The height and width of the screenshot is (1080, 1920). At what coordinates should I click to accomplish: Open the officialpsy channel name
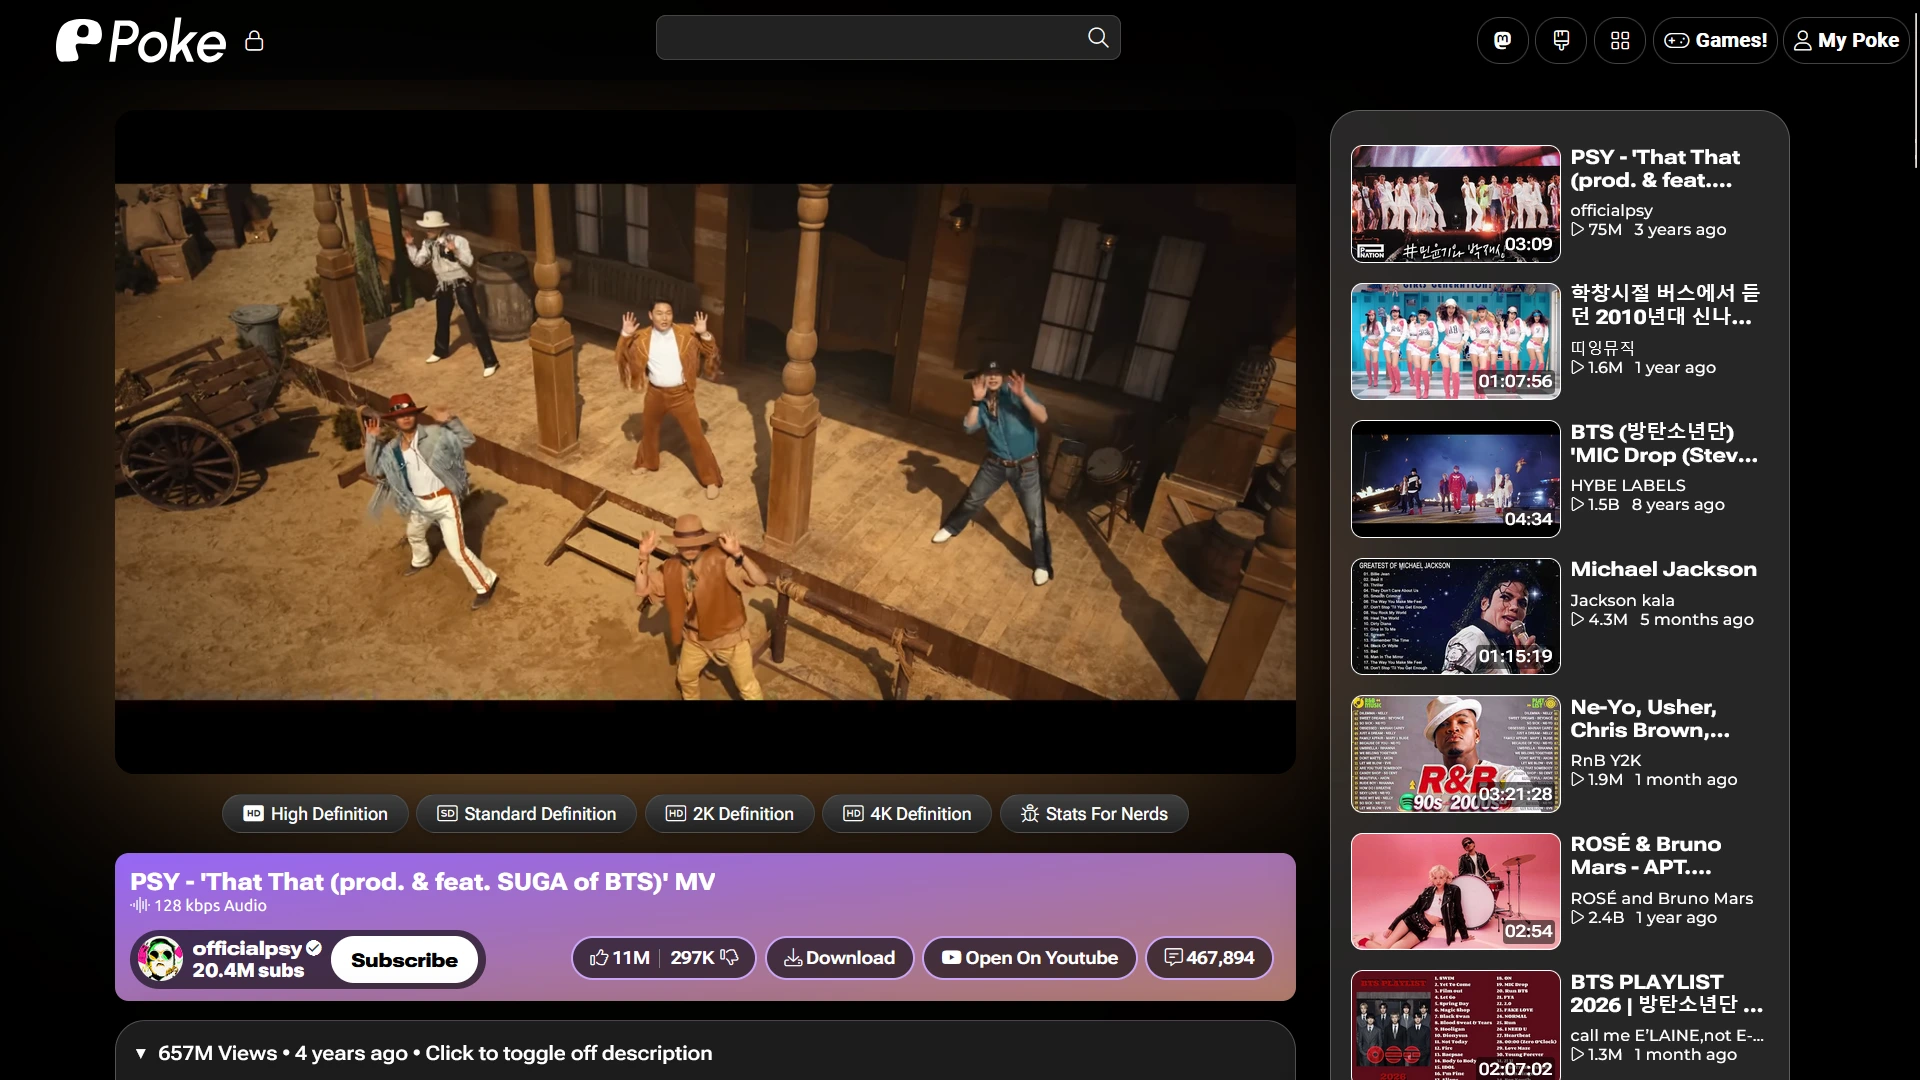tap(247, 948)
